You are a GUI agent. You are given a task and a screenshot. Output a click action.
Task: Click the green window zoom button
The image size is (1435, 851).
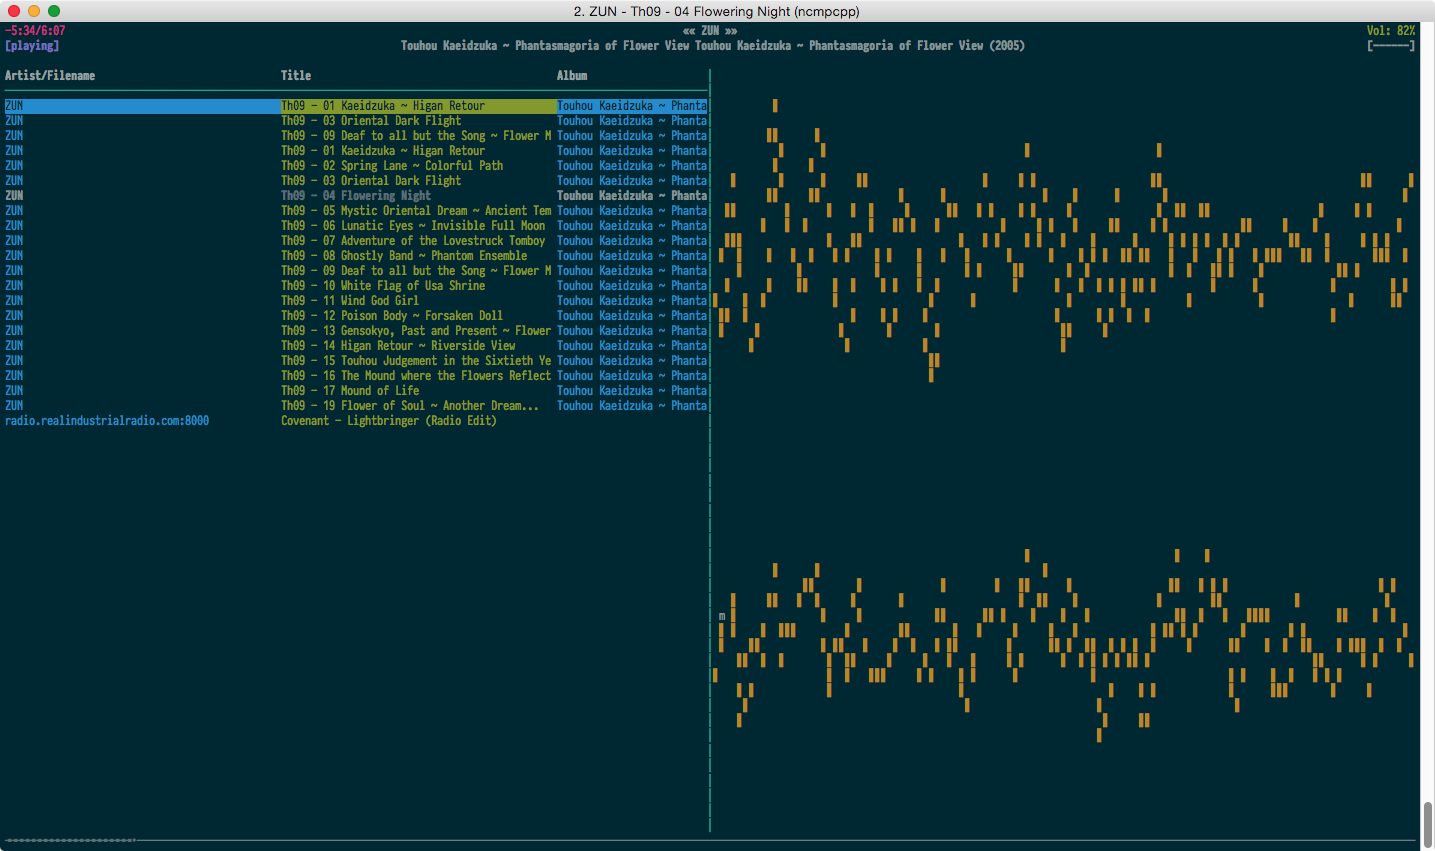click(x=54, y=11)
